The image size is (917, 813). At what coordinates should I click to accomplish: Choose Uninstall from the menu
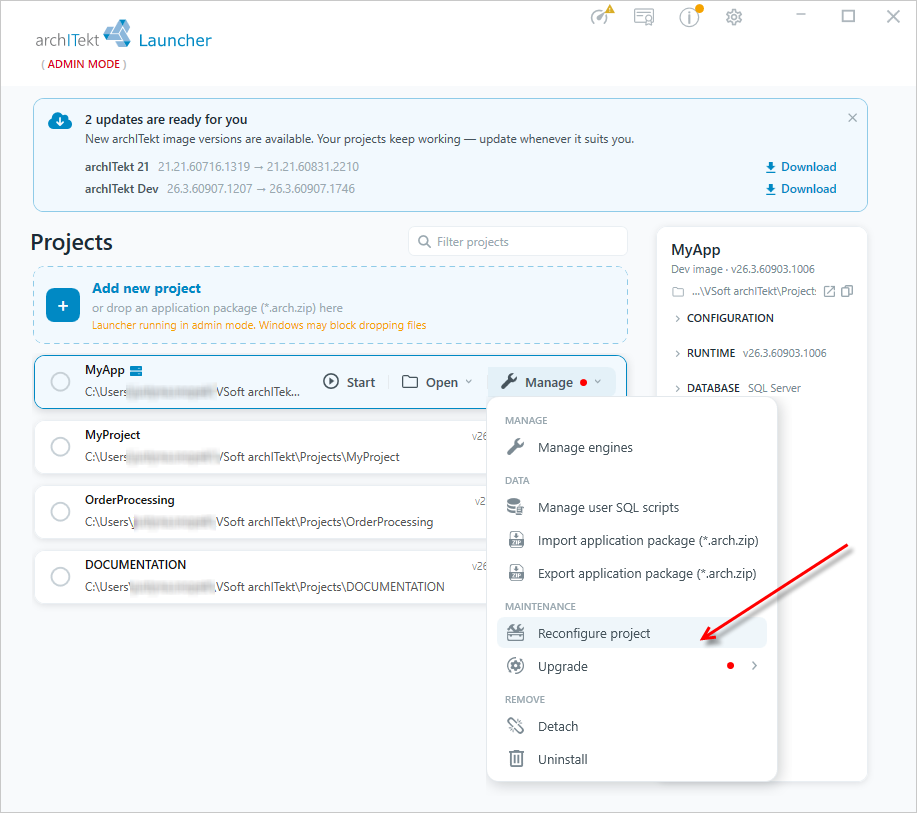[632, 759]
